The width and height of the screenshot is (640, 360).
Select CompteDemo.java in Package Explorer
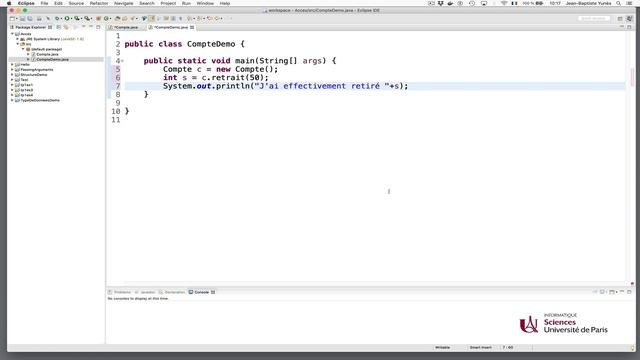52,59
